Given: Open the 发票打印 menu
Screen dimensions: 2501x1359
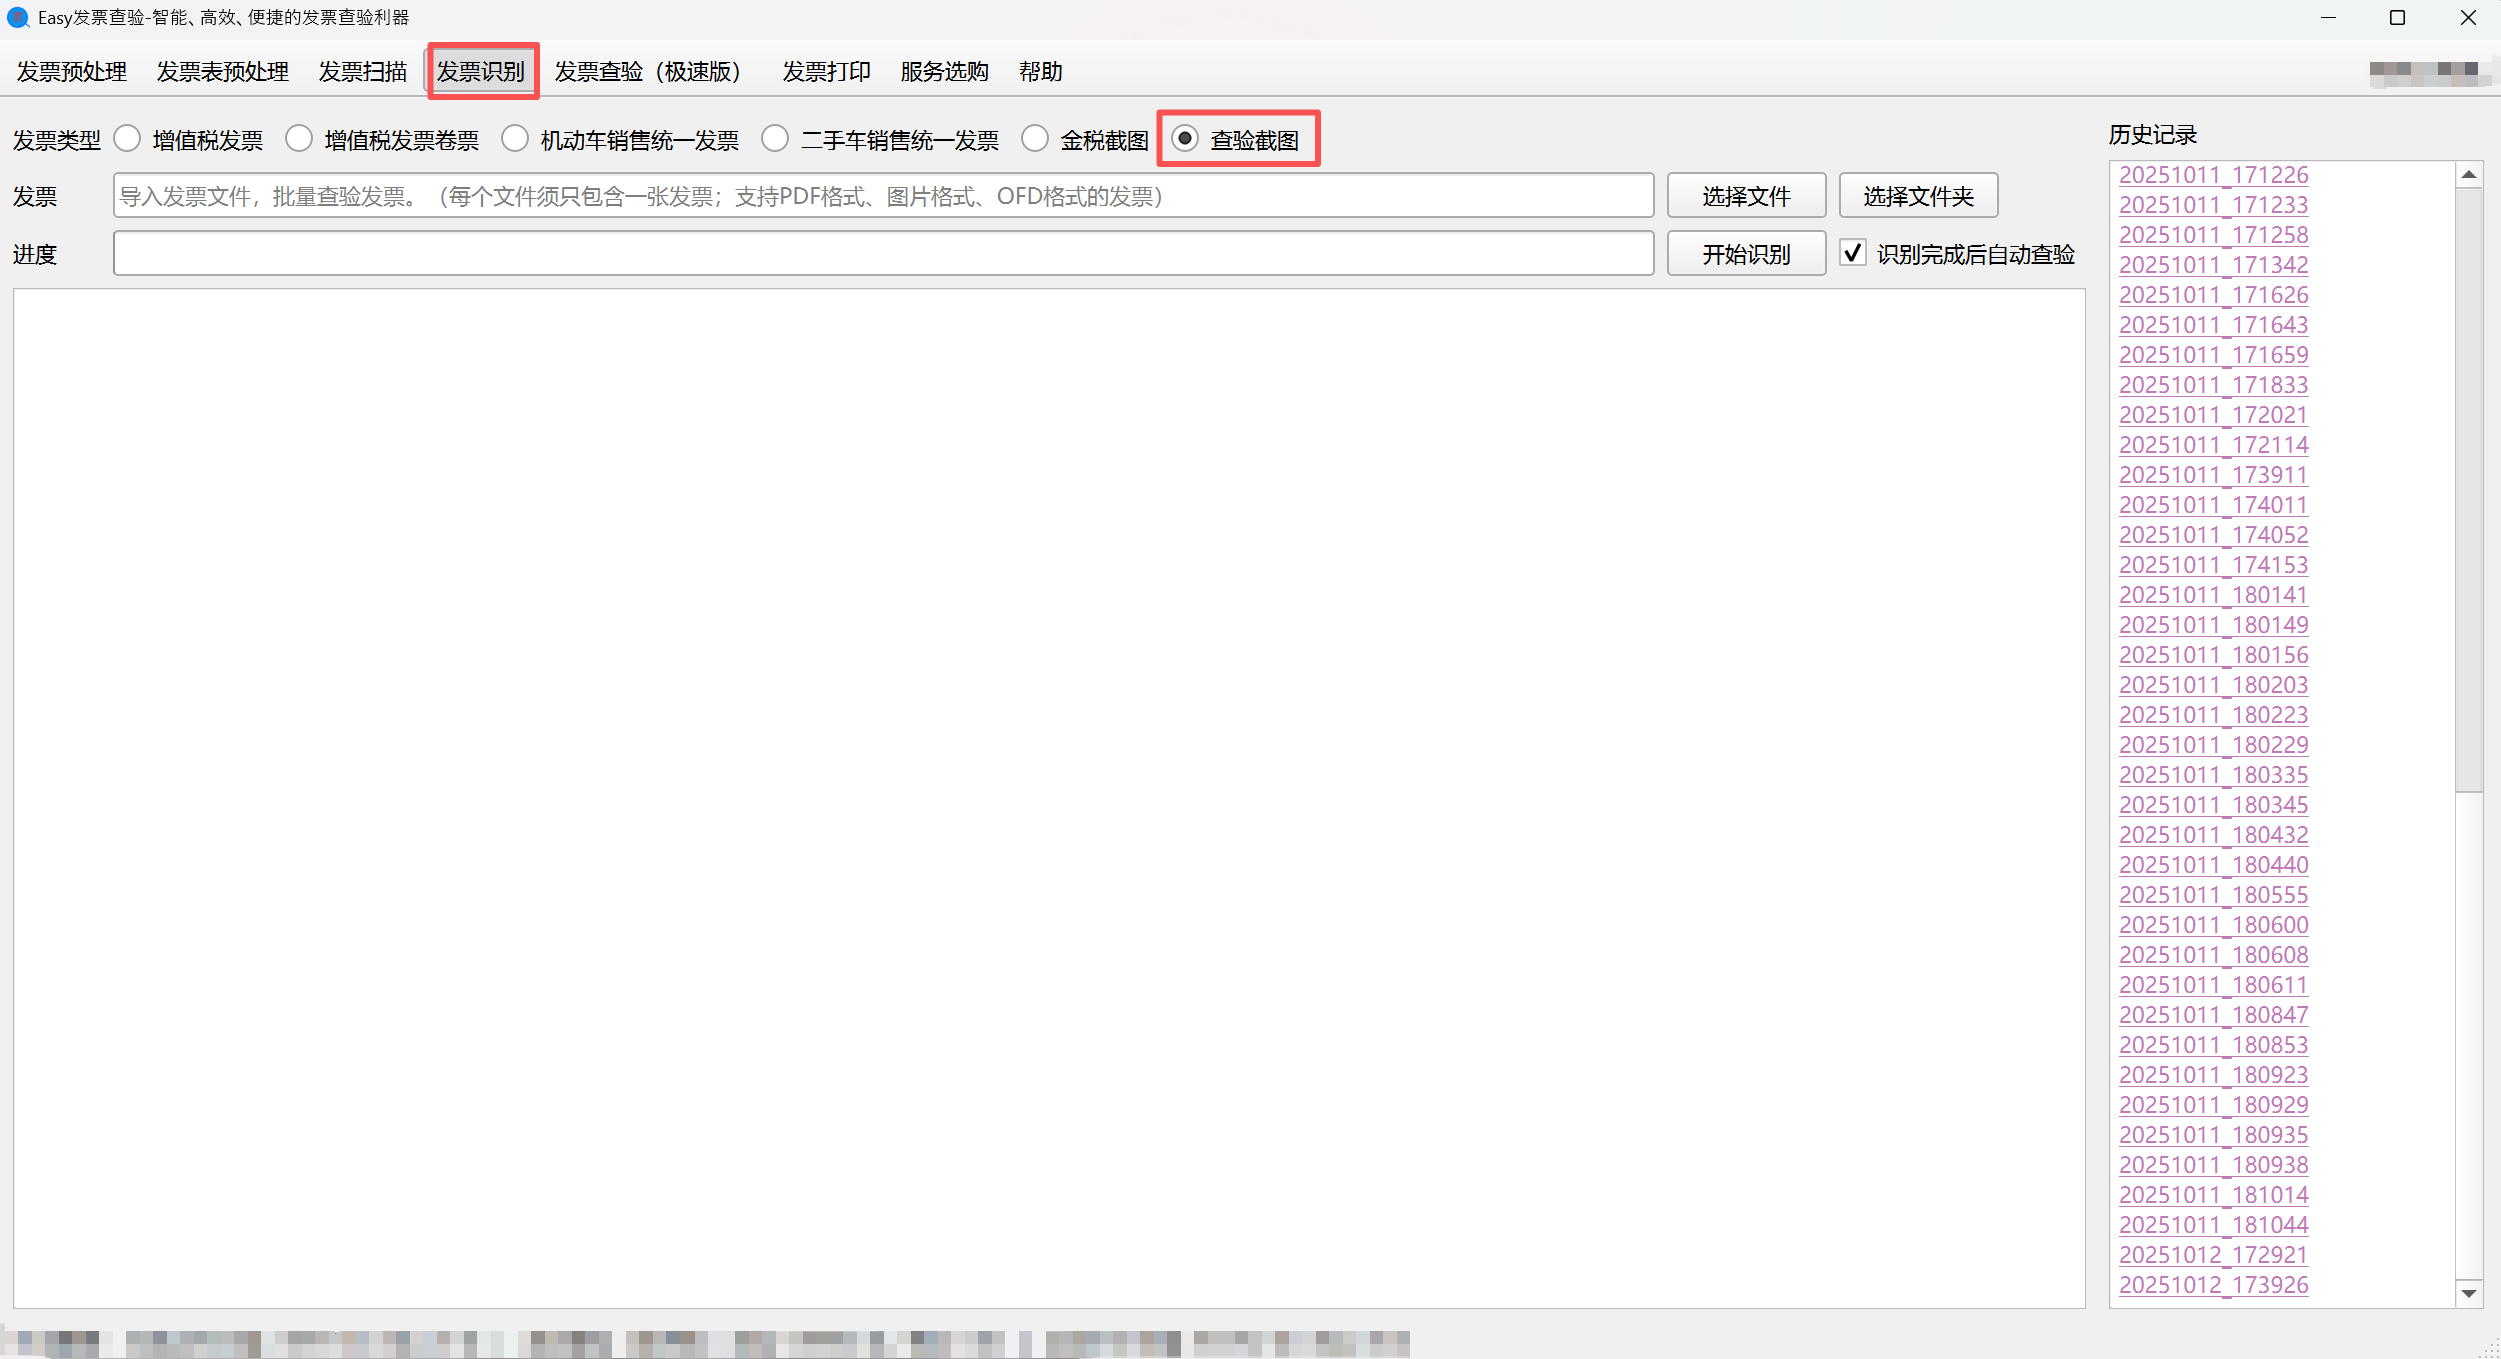Looking at the screenshot, I should click(826, 71).
